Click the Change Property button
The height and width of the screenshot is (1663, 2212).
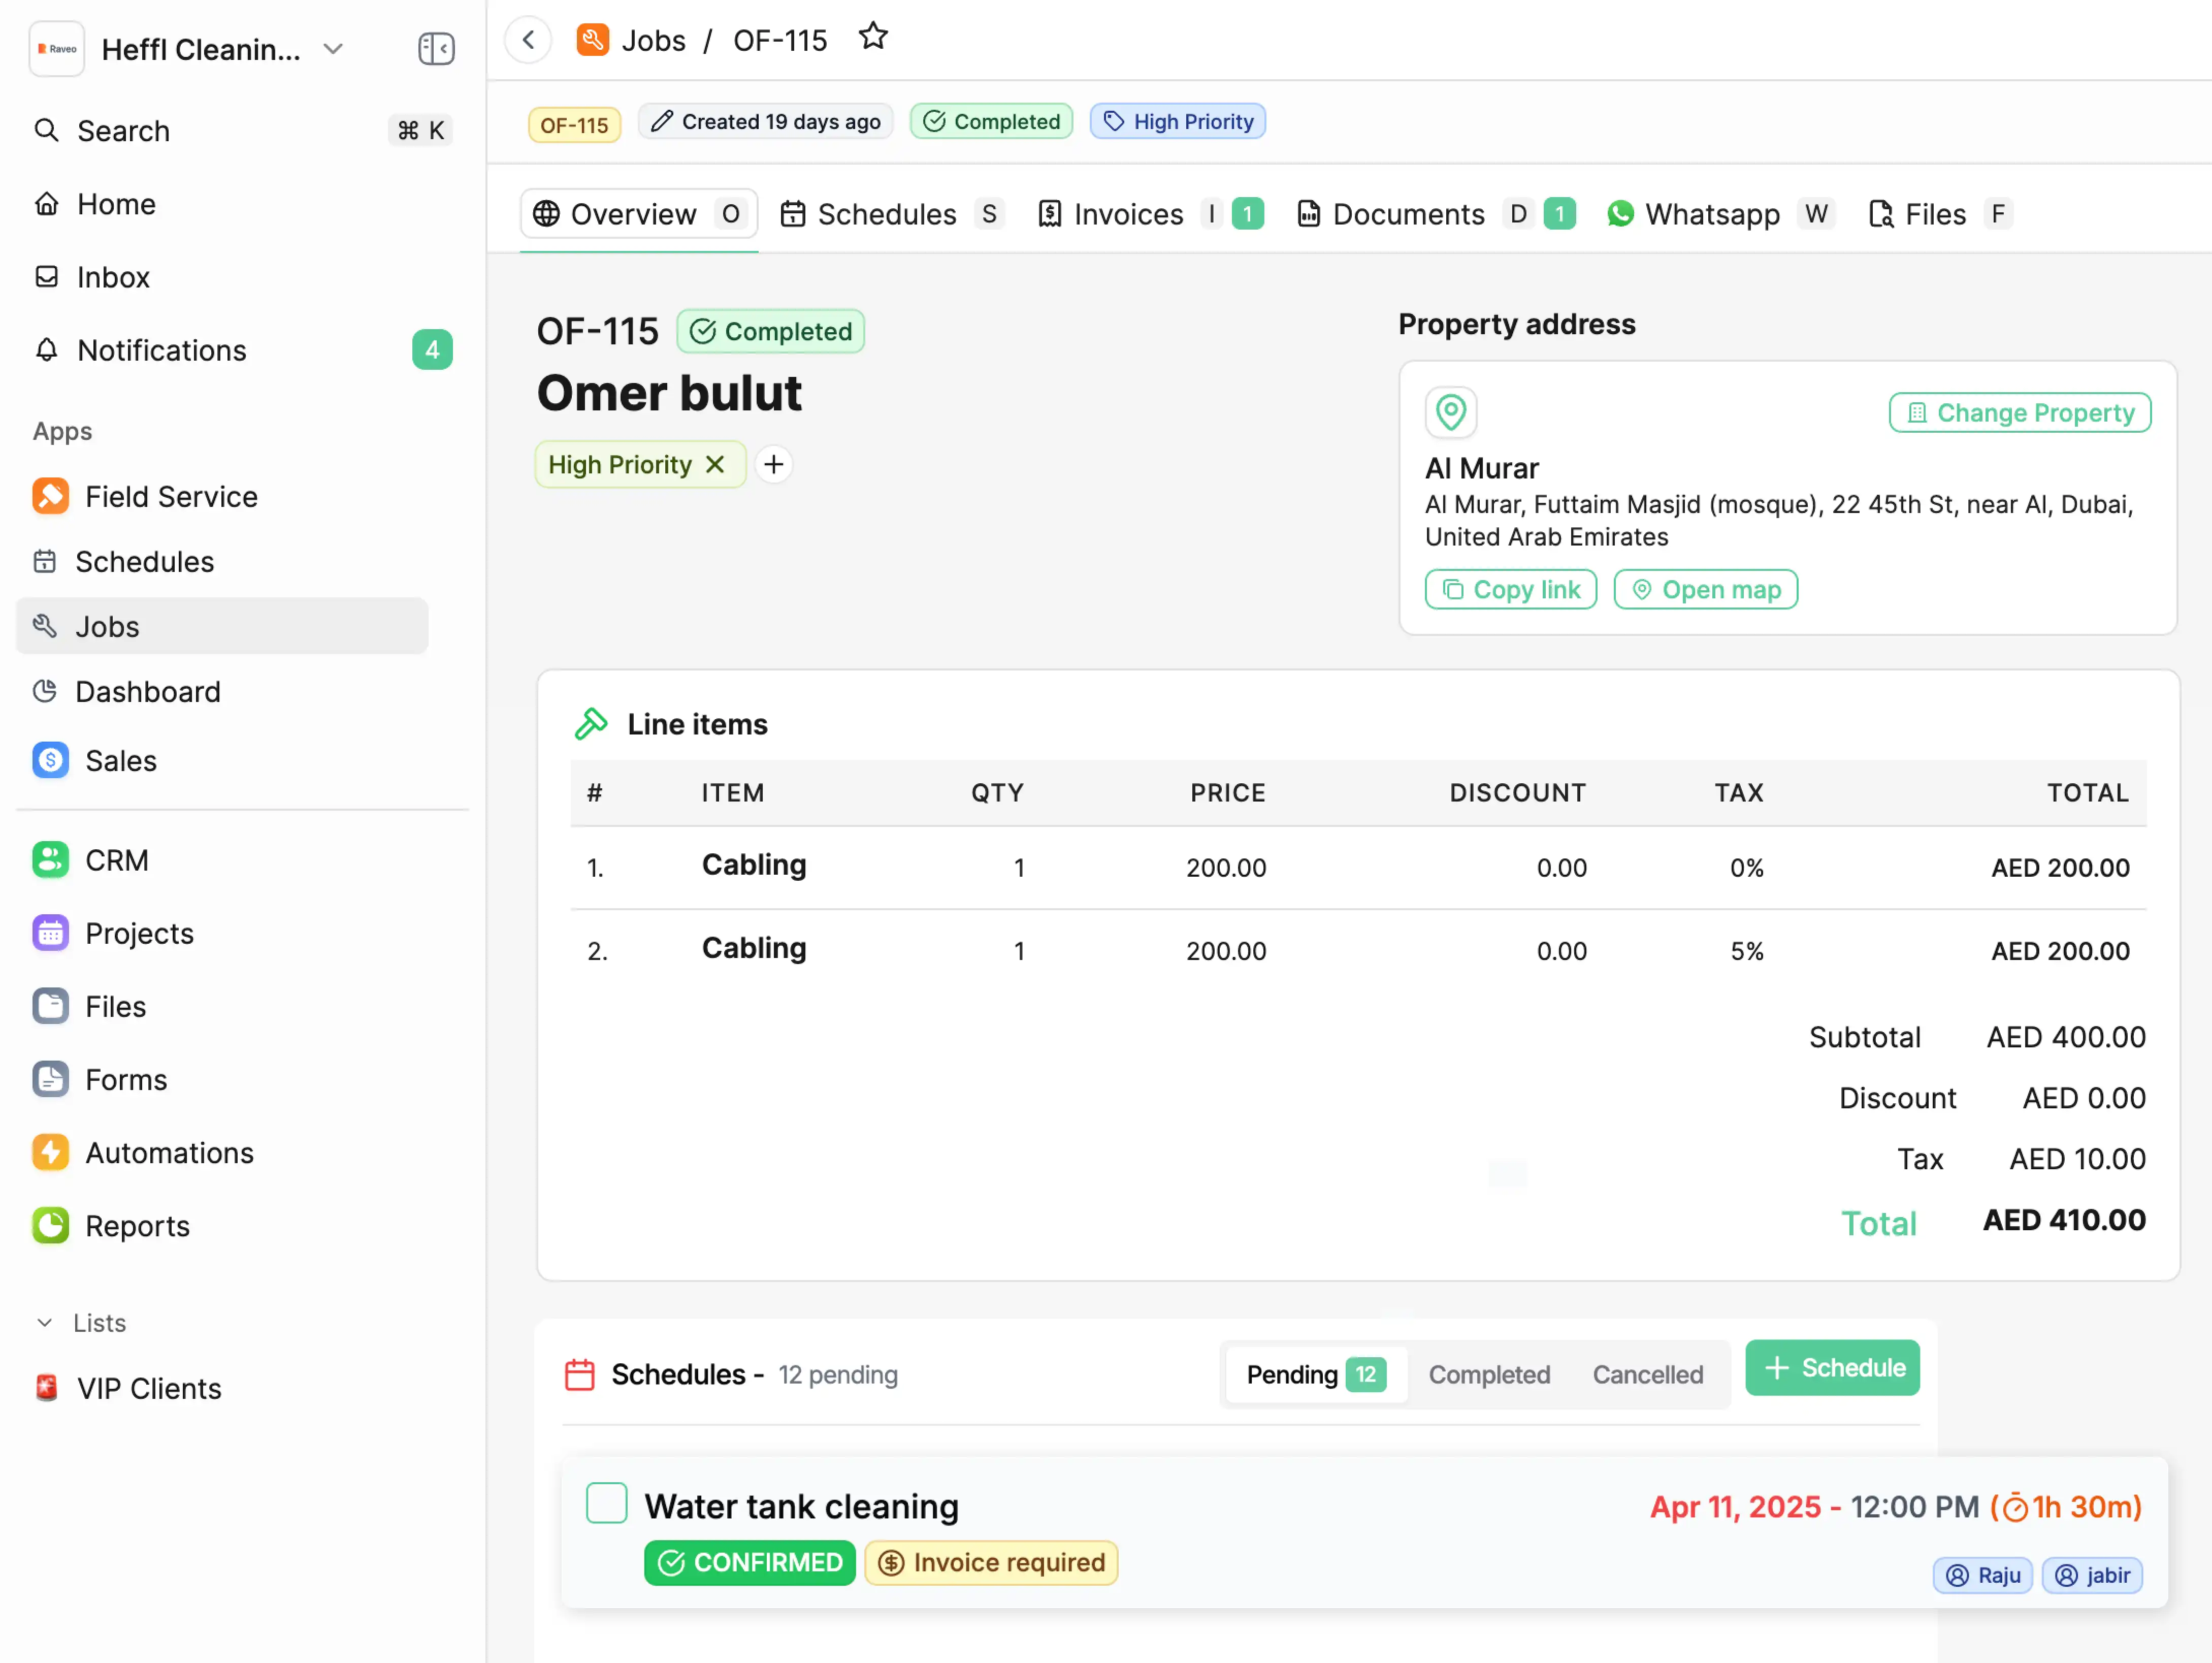[2019, 412]
